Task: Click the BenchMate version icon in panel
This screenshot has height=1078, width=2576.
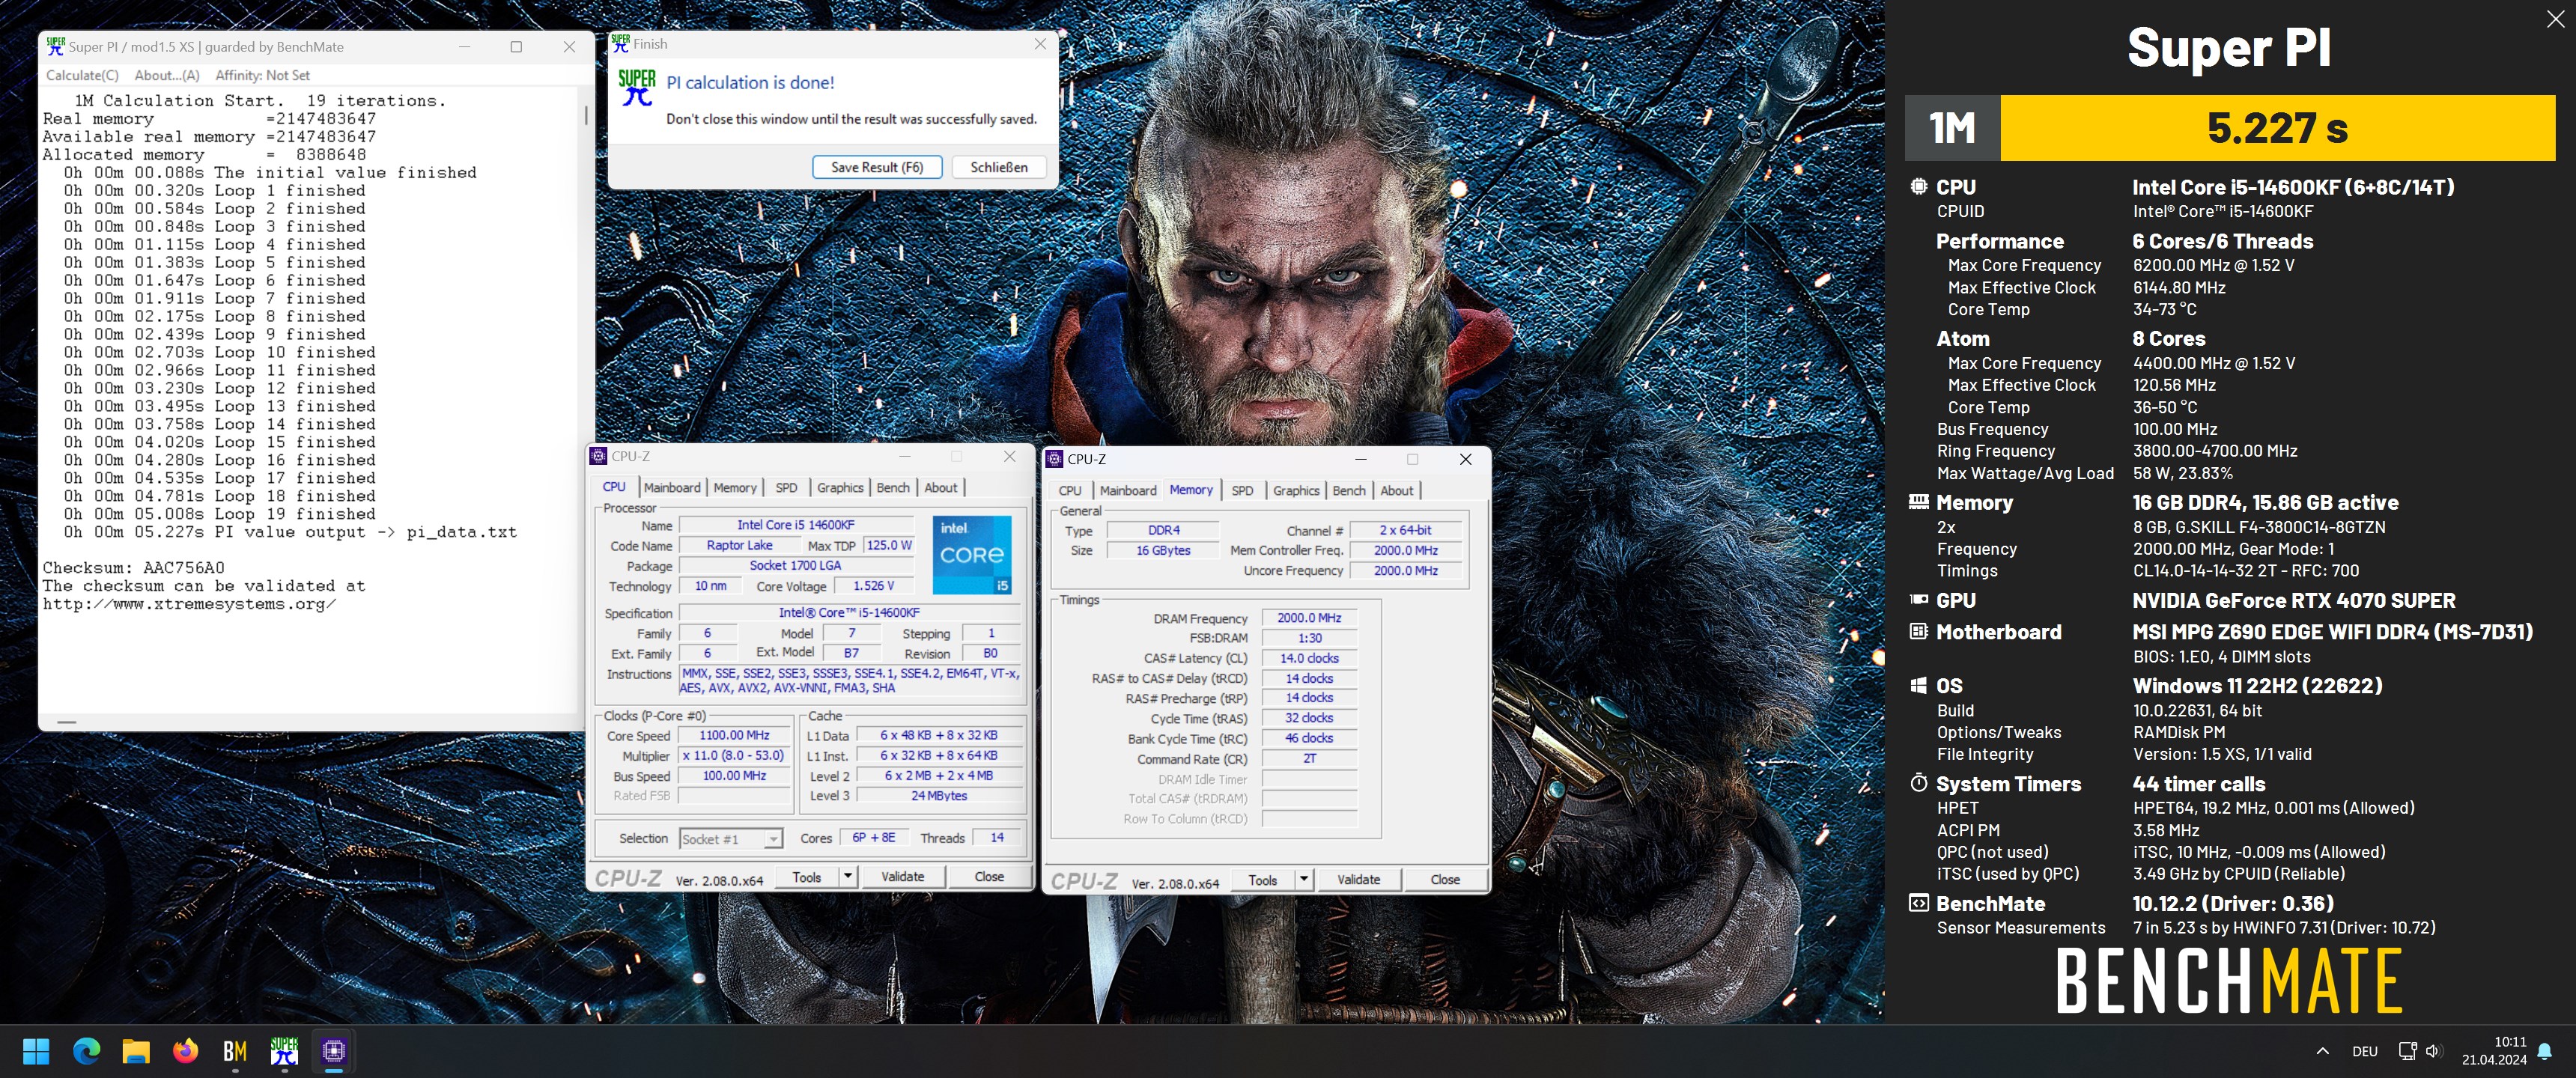Action: point(1918,903)
